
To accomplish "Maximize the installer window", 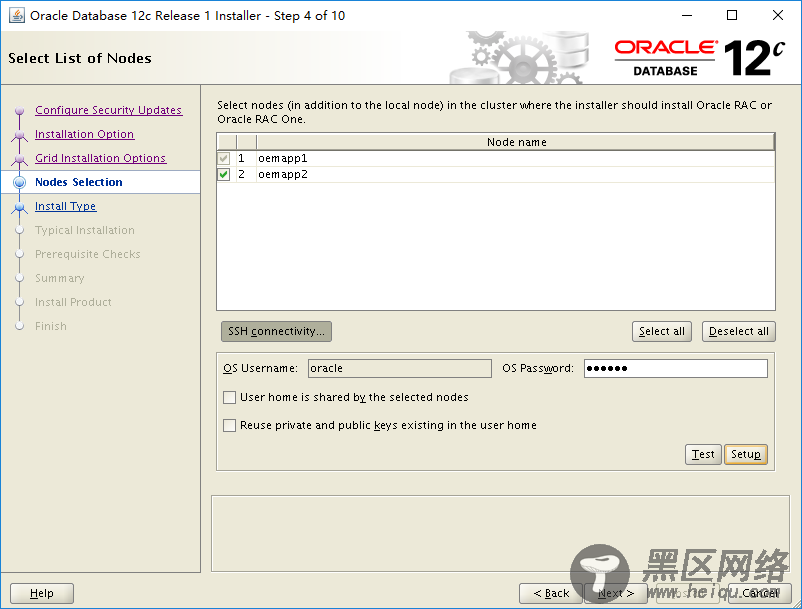I will [x=732, y=15].
